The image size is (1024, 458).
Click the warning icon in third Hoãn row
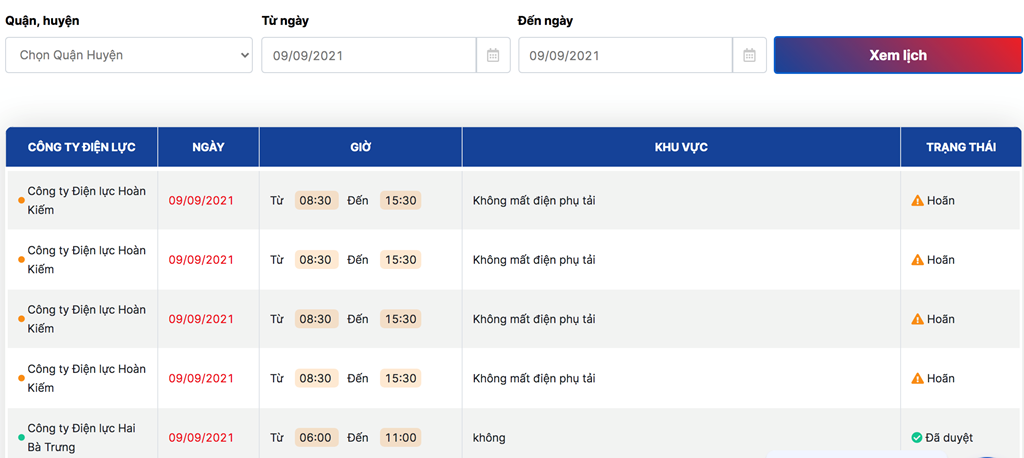(x=918, y=319)
